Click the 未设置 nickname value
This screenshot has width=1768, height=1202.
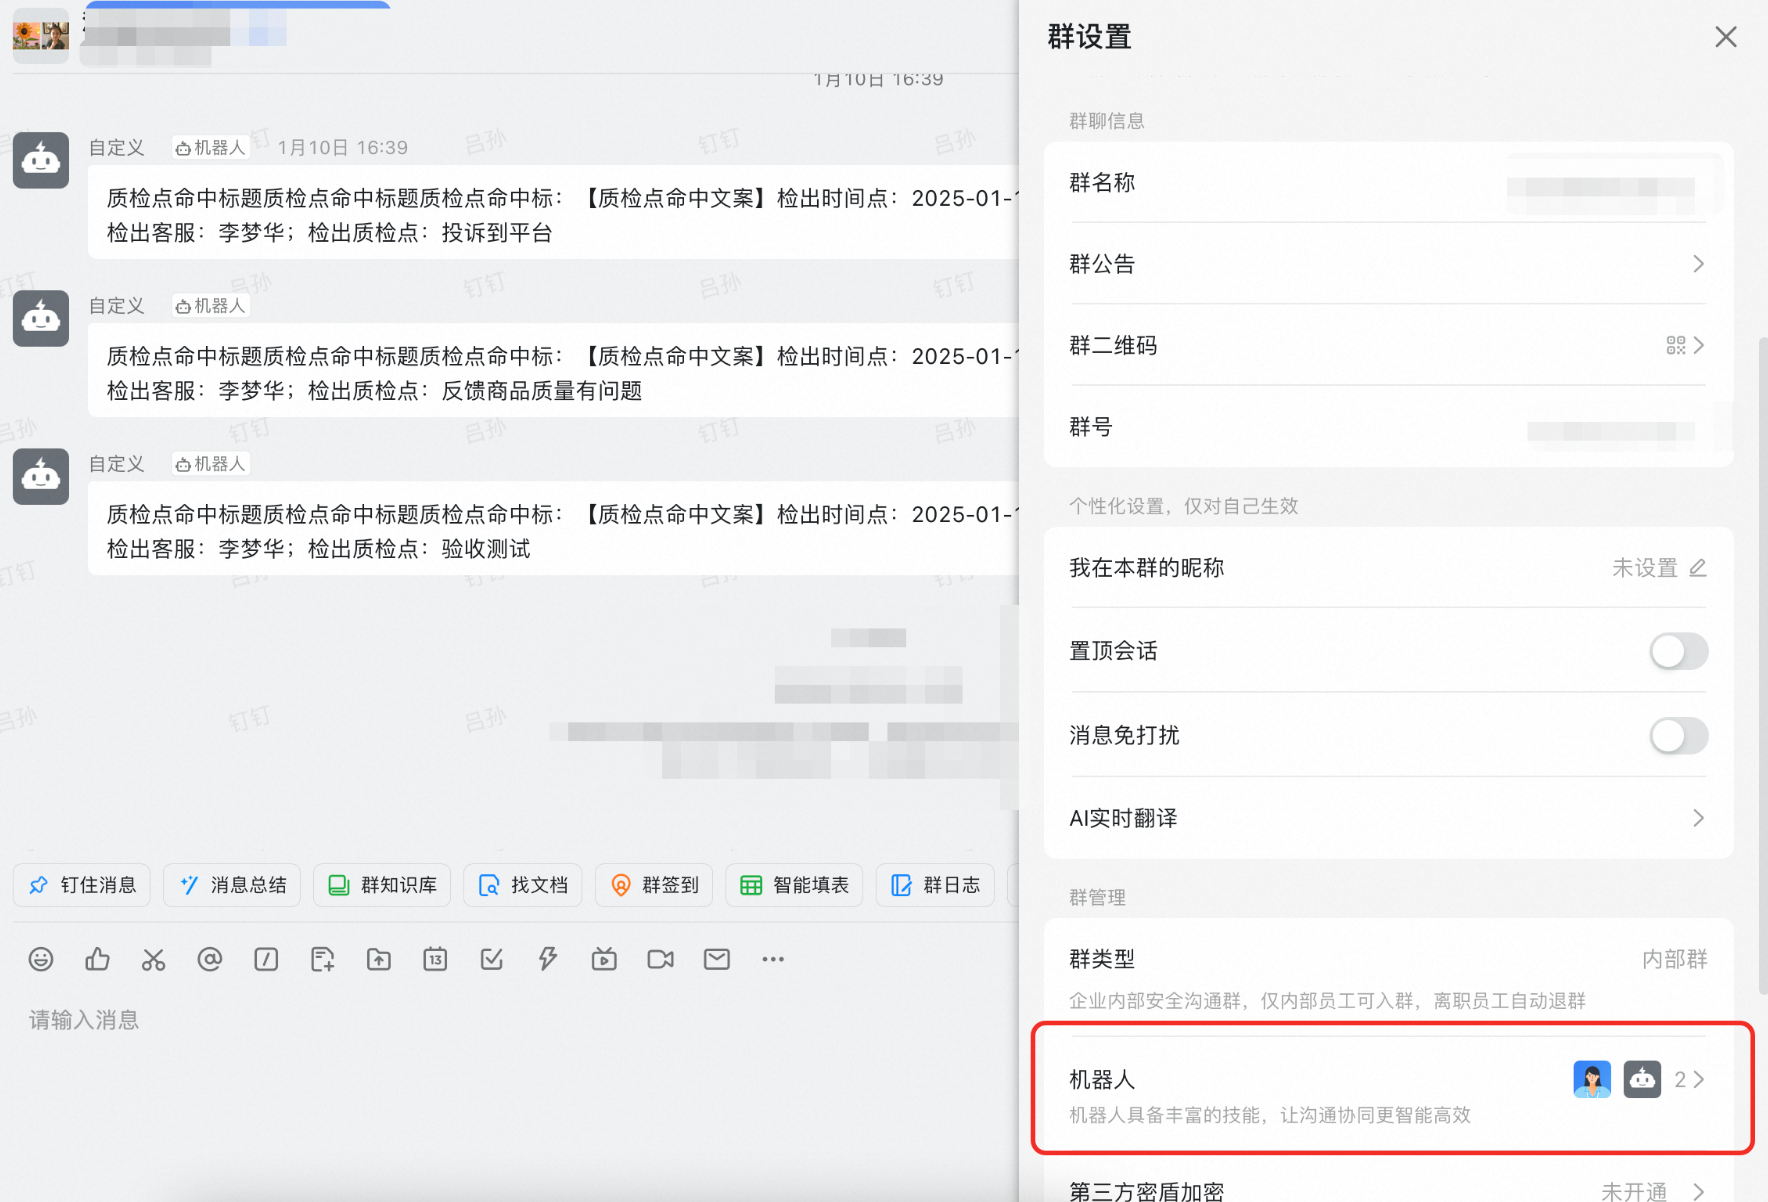1645,568
